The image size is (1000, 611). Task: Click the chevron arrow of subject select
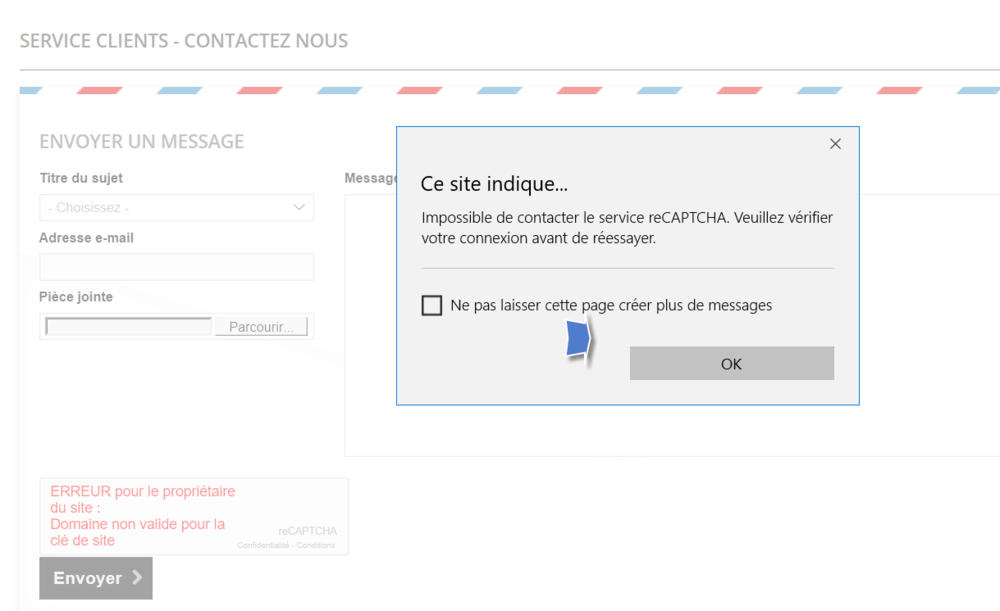coord(299,207)
